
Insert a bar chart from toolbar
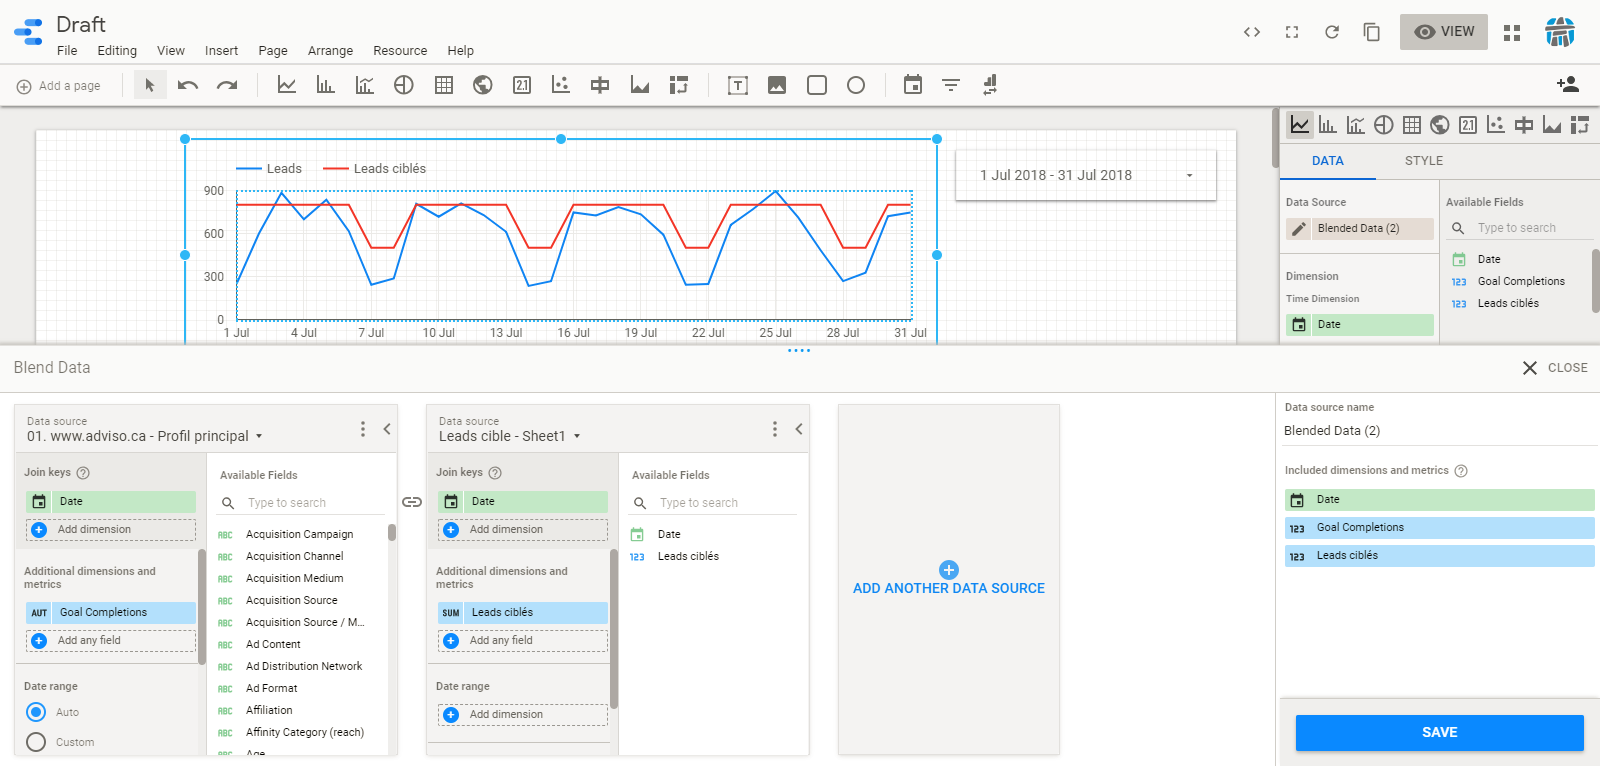point(325,85)
